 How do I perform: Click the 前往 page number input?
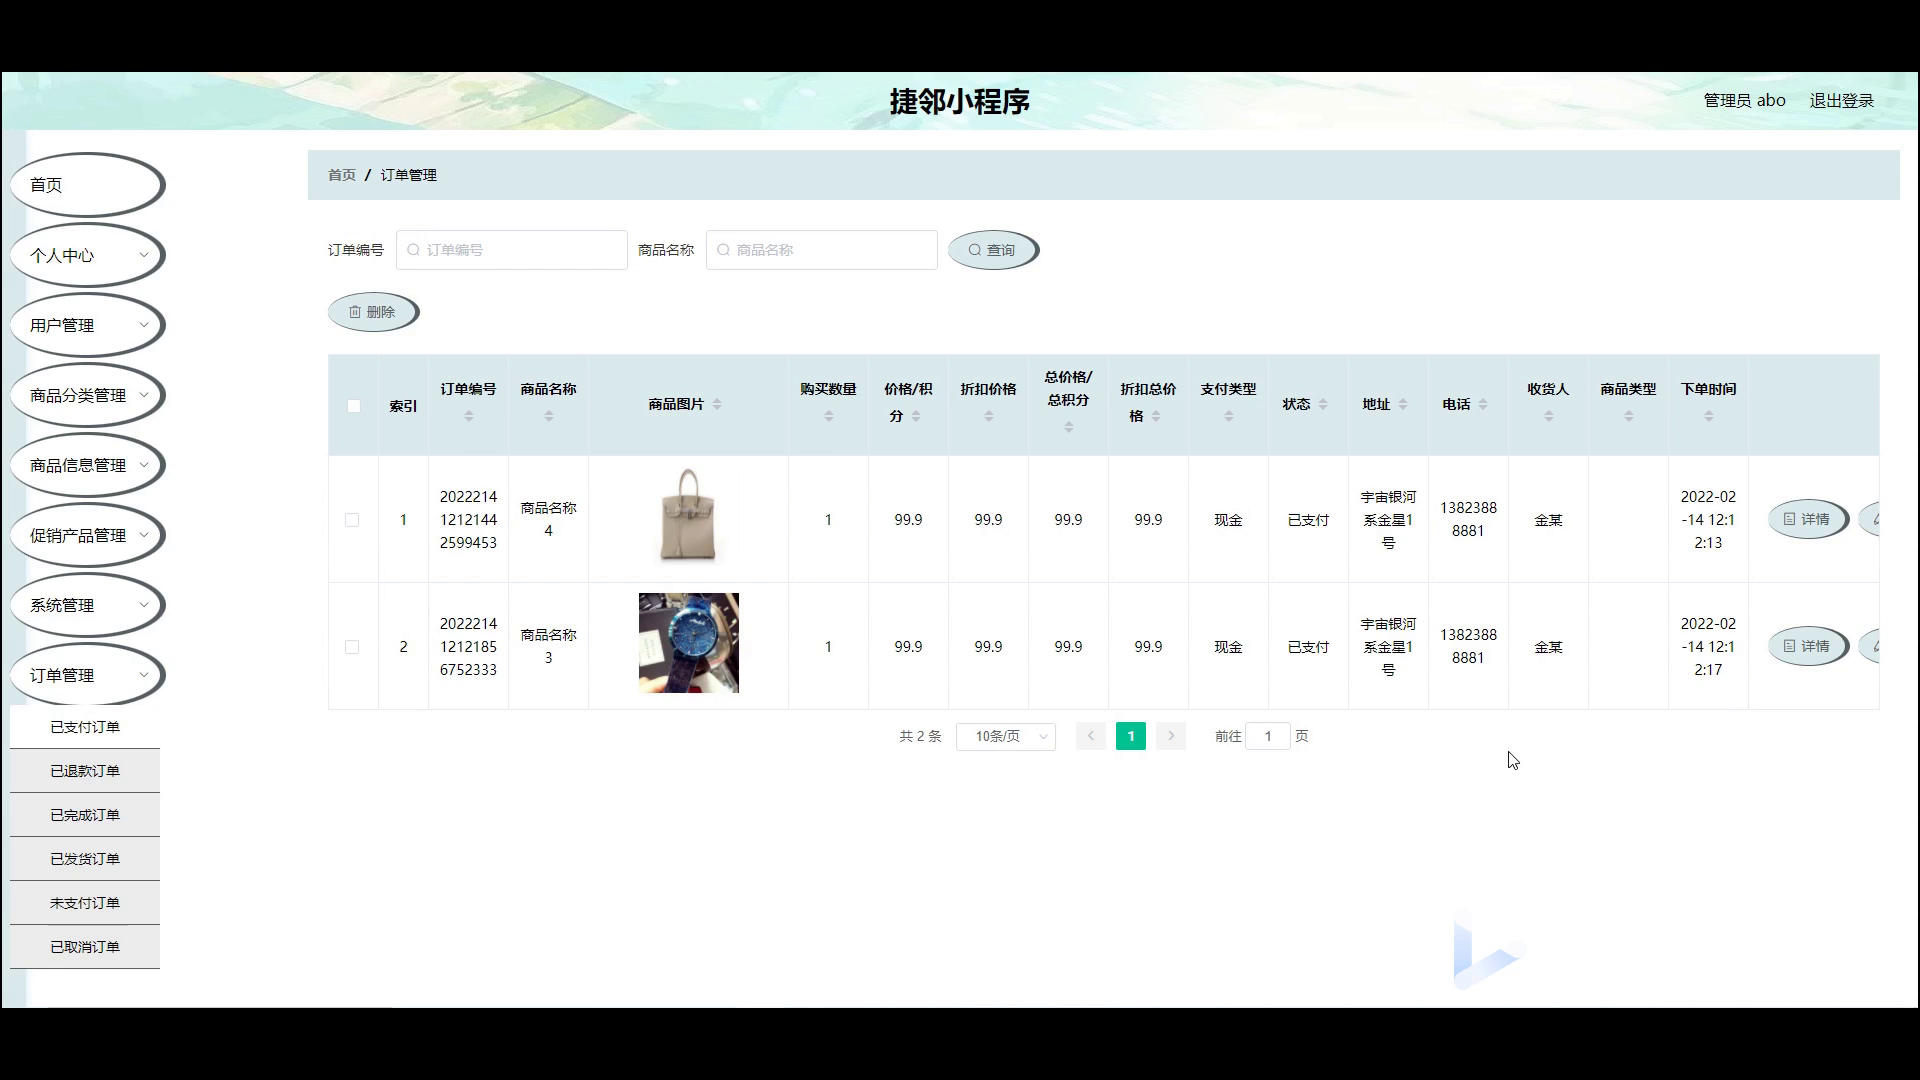coord(1268,736)
